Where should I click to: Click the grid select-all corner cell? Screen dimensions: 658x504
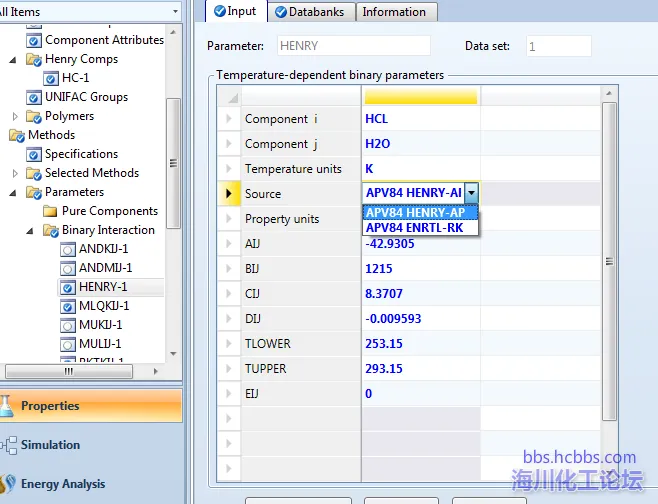tap(229, 96)
